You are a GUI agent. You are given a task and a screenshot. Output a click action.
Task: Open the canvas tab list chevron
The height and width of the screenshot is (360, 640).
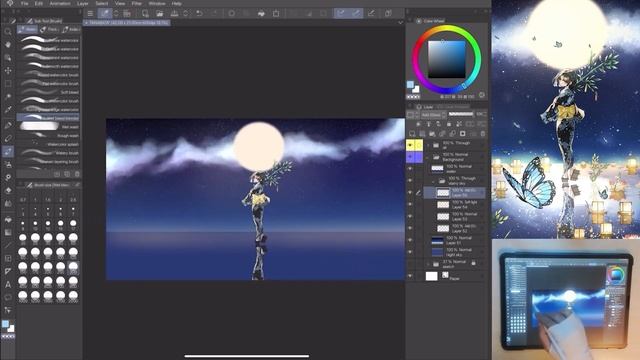point(400,22)
